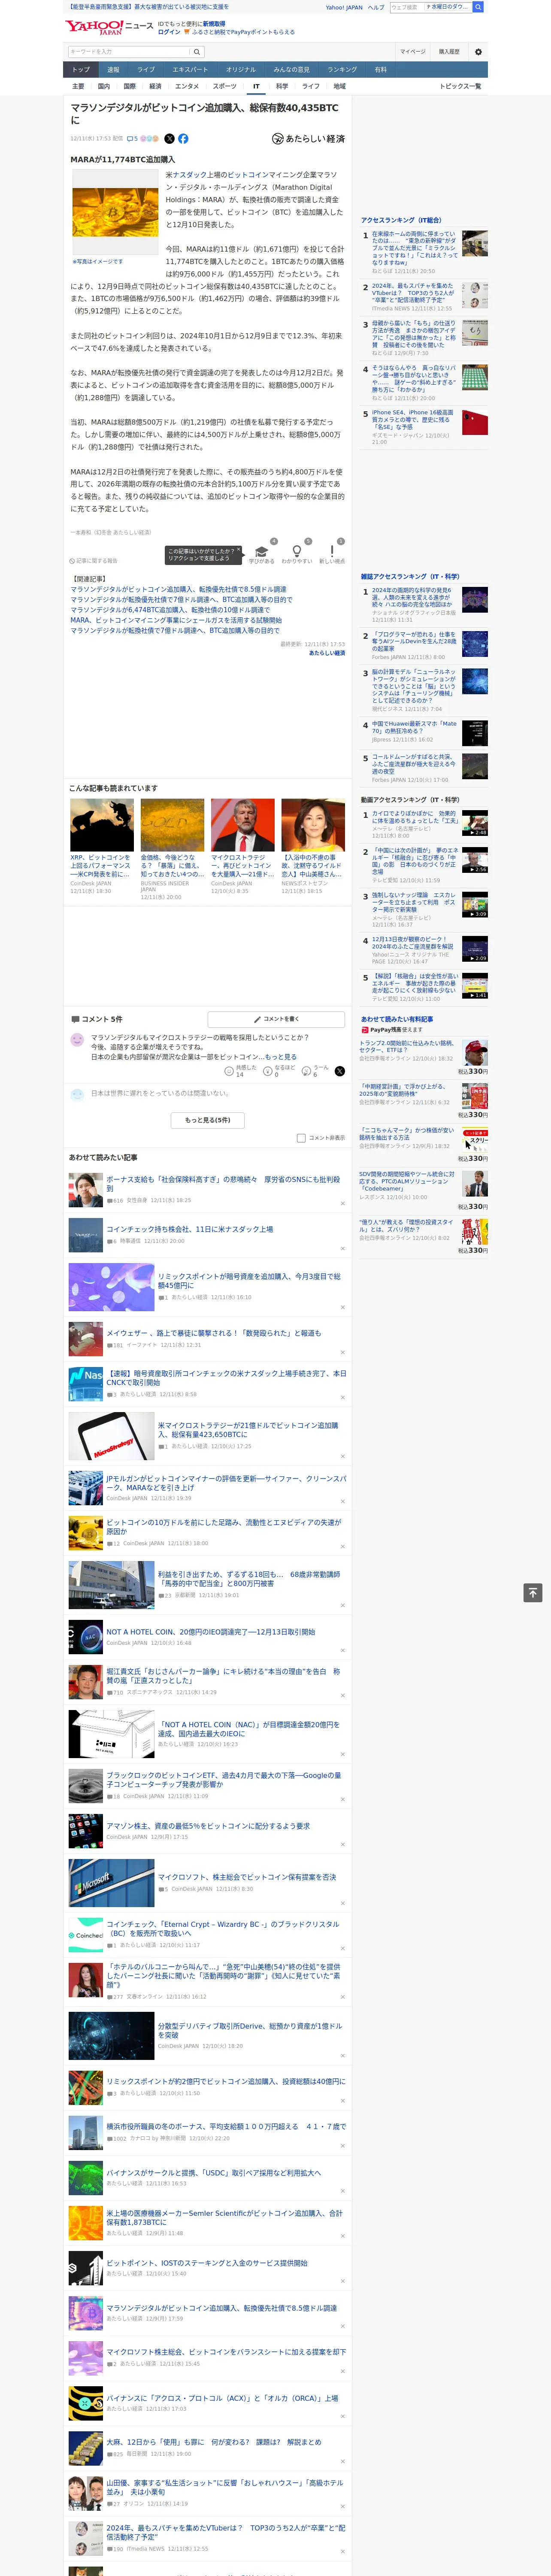The height and width of the screenshot is (2576, 551).
Task: Open the 経済 category tab
Action: tap(155, 86)
